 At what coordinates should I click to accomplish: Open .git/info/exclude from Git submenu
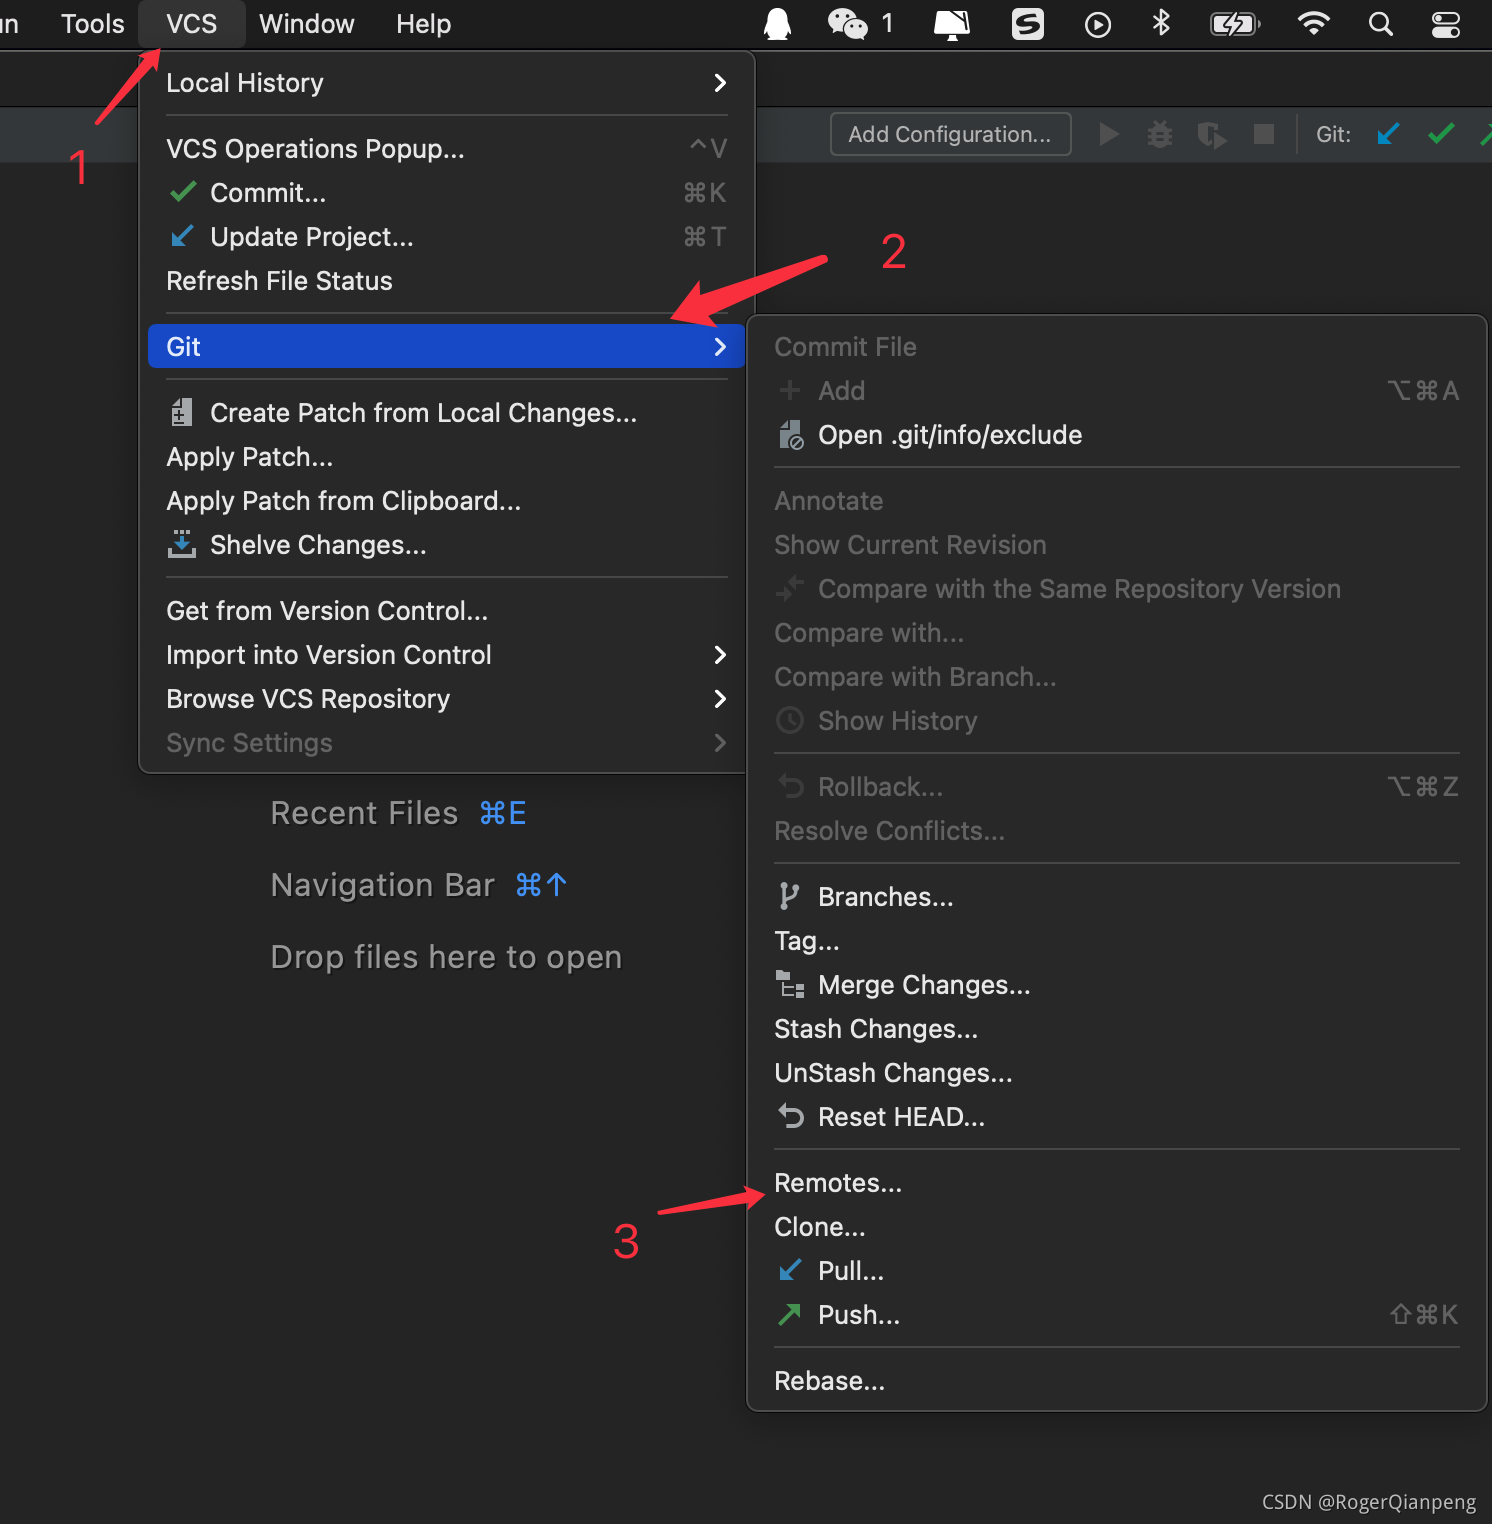point(1117,435)
